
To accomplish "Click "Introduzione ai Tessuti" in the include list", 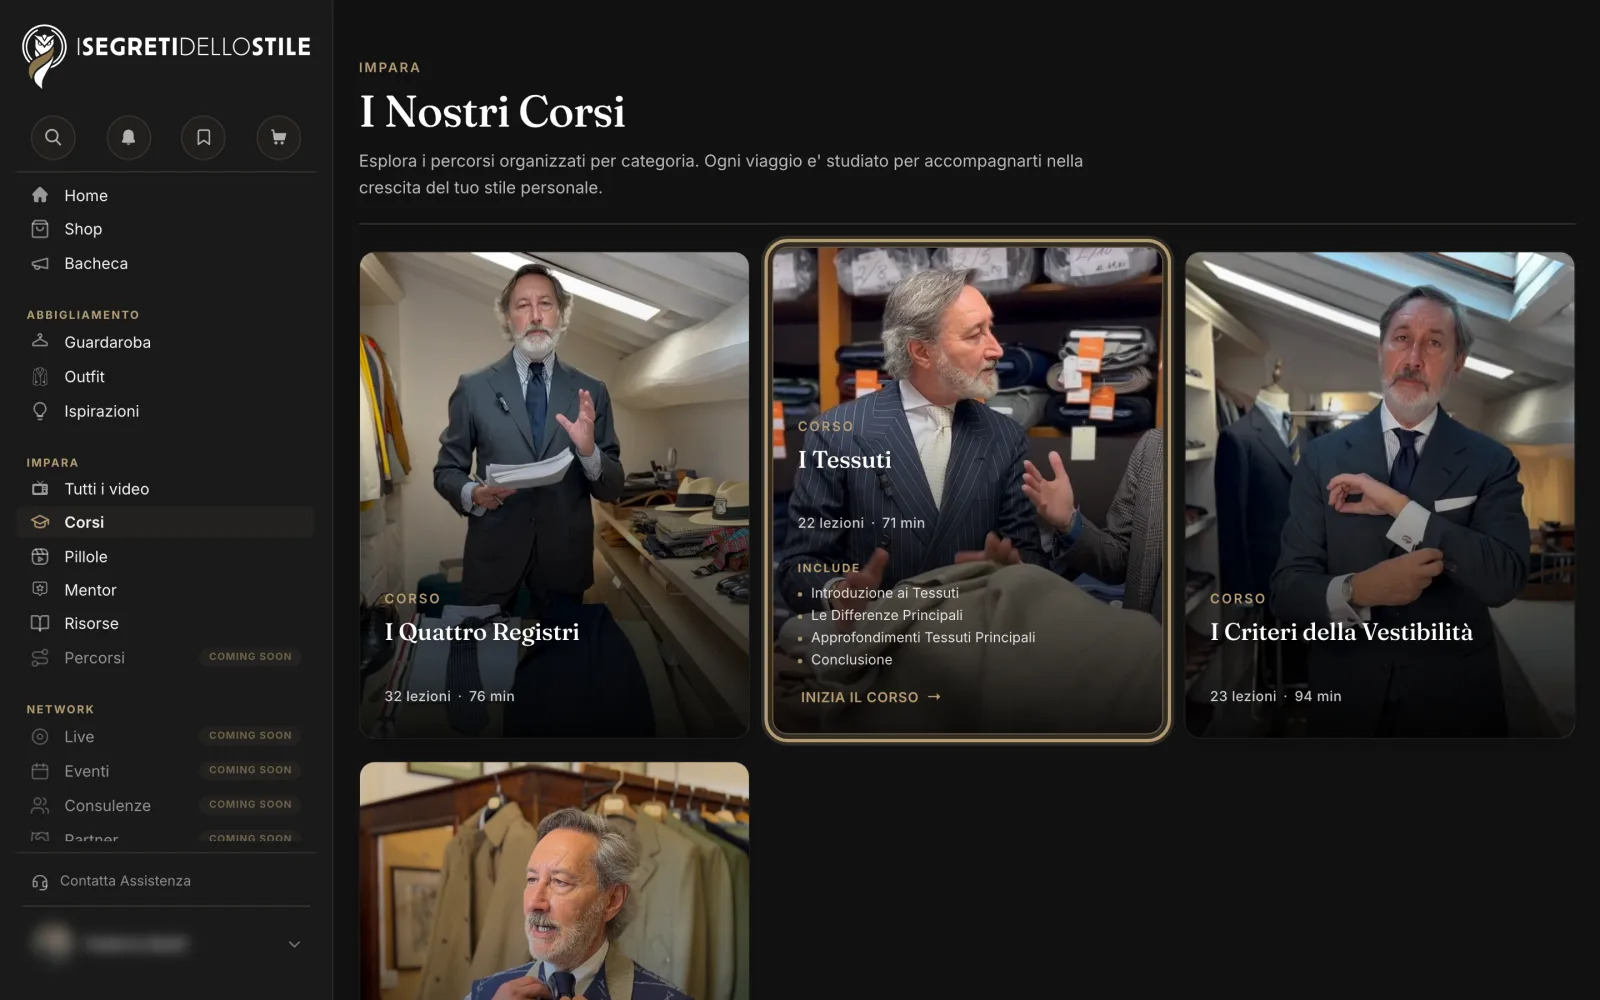I will (885, 593).
